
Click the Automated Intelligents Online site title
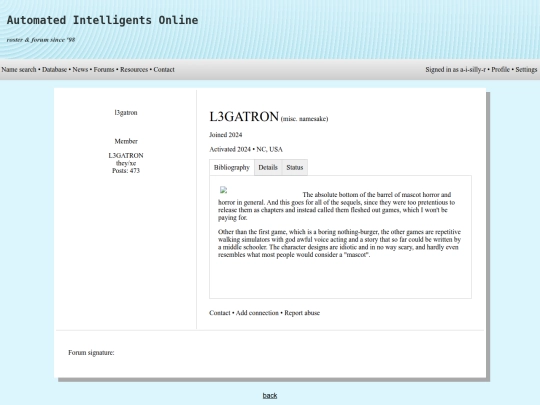(103, 20)
